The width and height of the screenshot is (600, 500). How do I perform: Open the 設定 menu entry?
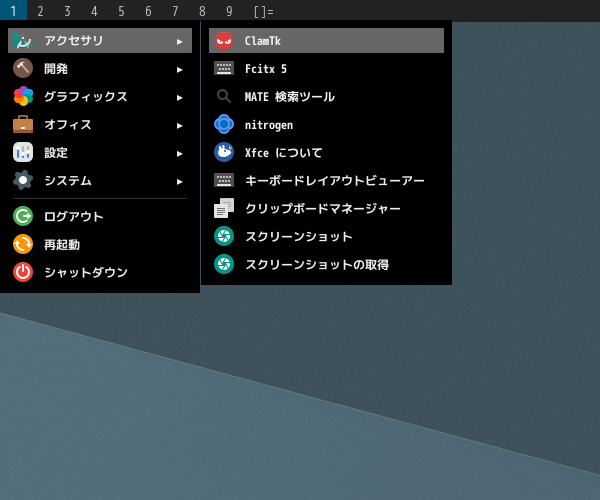coord(100,152)
